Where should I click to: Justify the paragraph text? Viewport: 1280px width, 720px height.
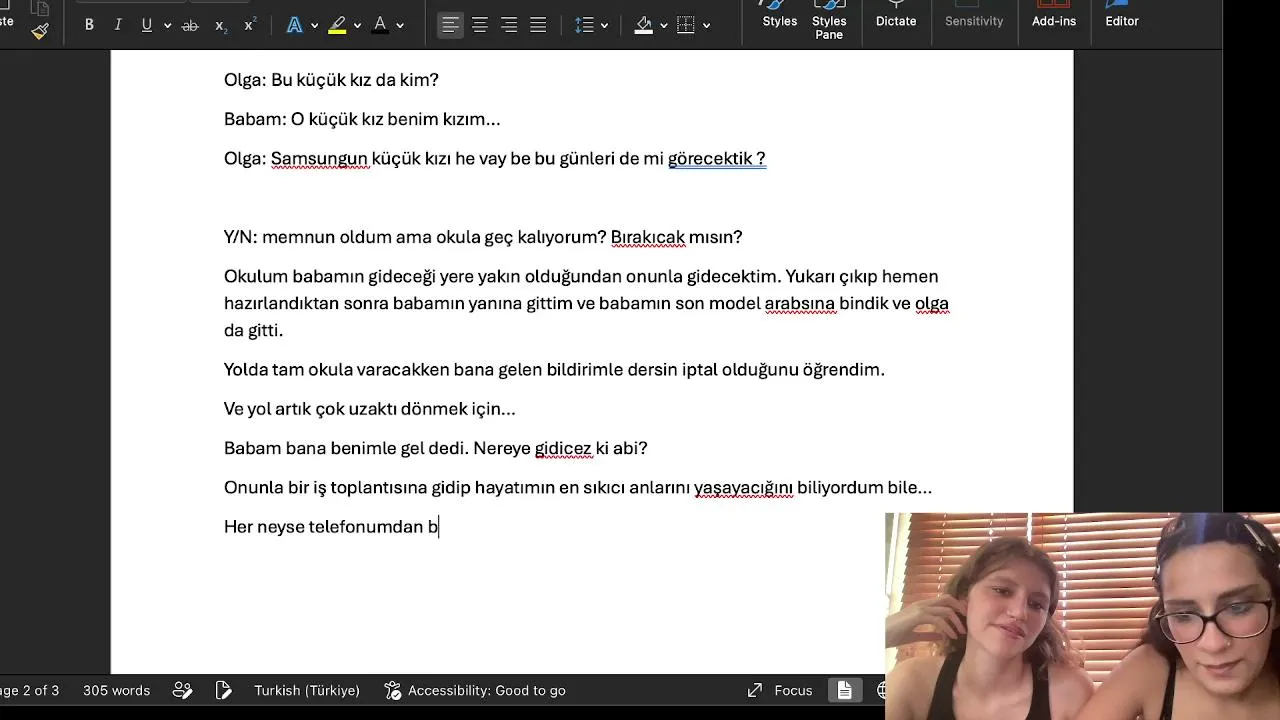tap(538, 25)
